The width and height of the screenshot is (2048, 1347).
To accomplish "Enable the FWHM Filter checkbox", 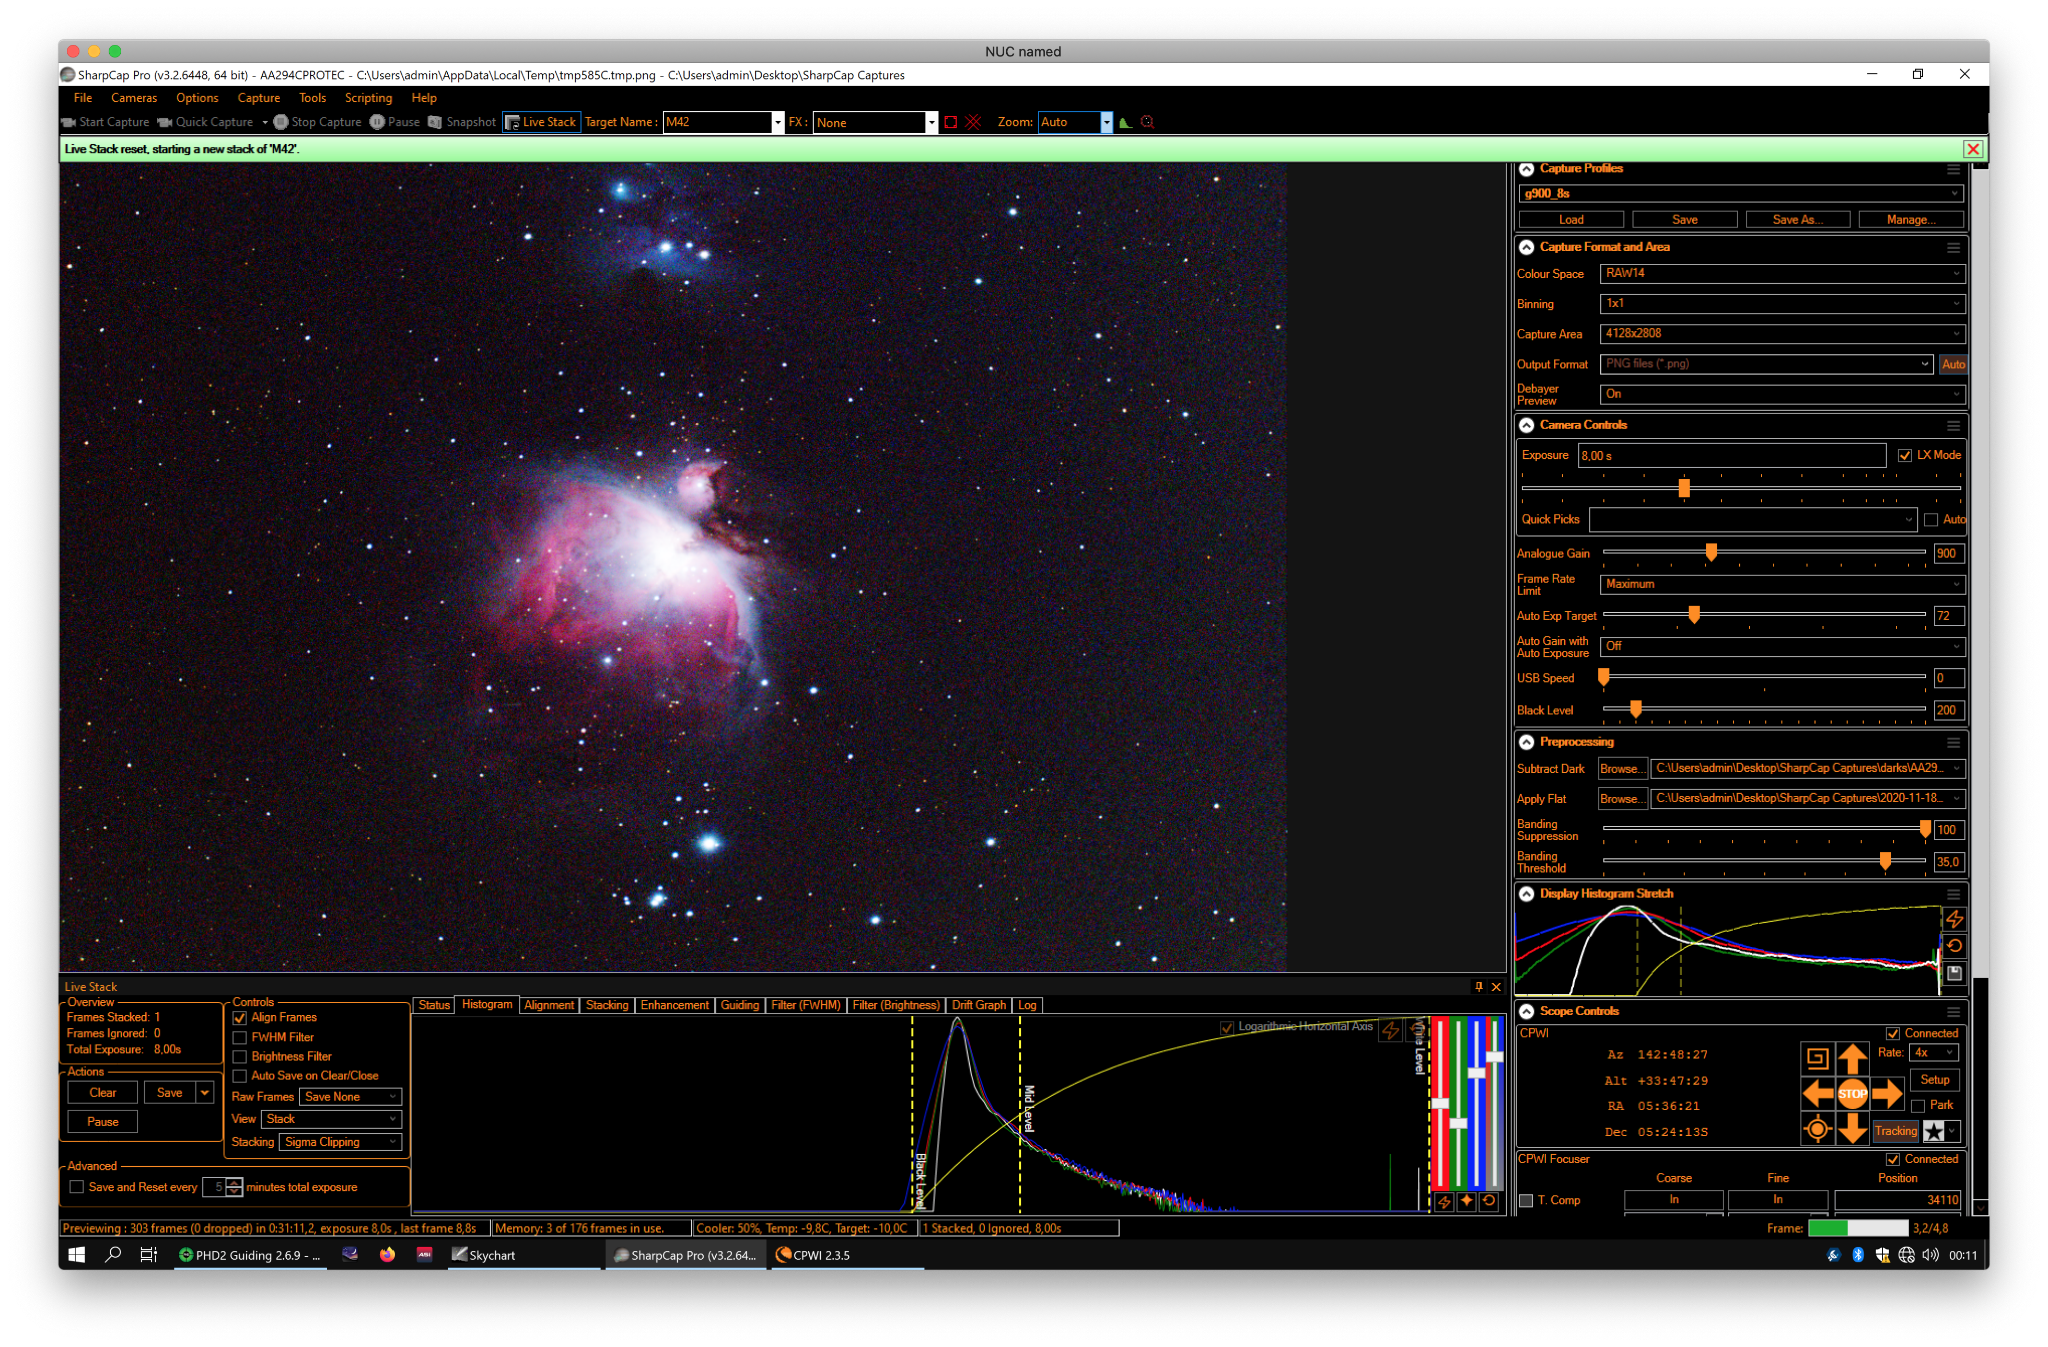I will 240,1038.
